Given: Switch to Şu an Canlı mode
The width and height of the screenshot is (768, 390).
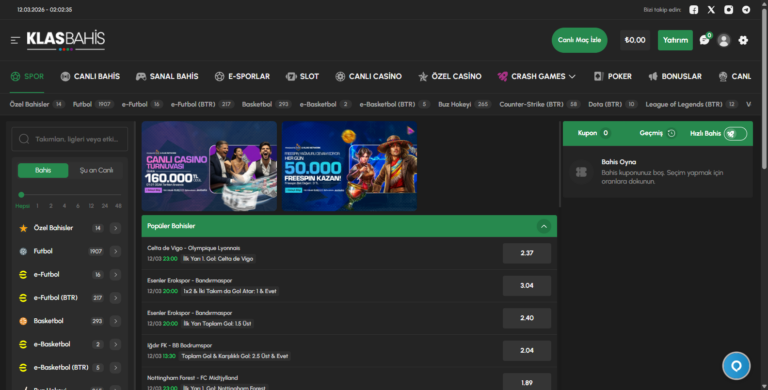Looking at the screenshot, I should coord(96,170).
